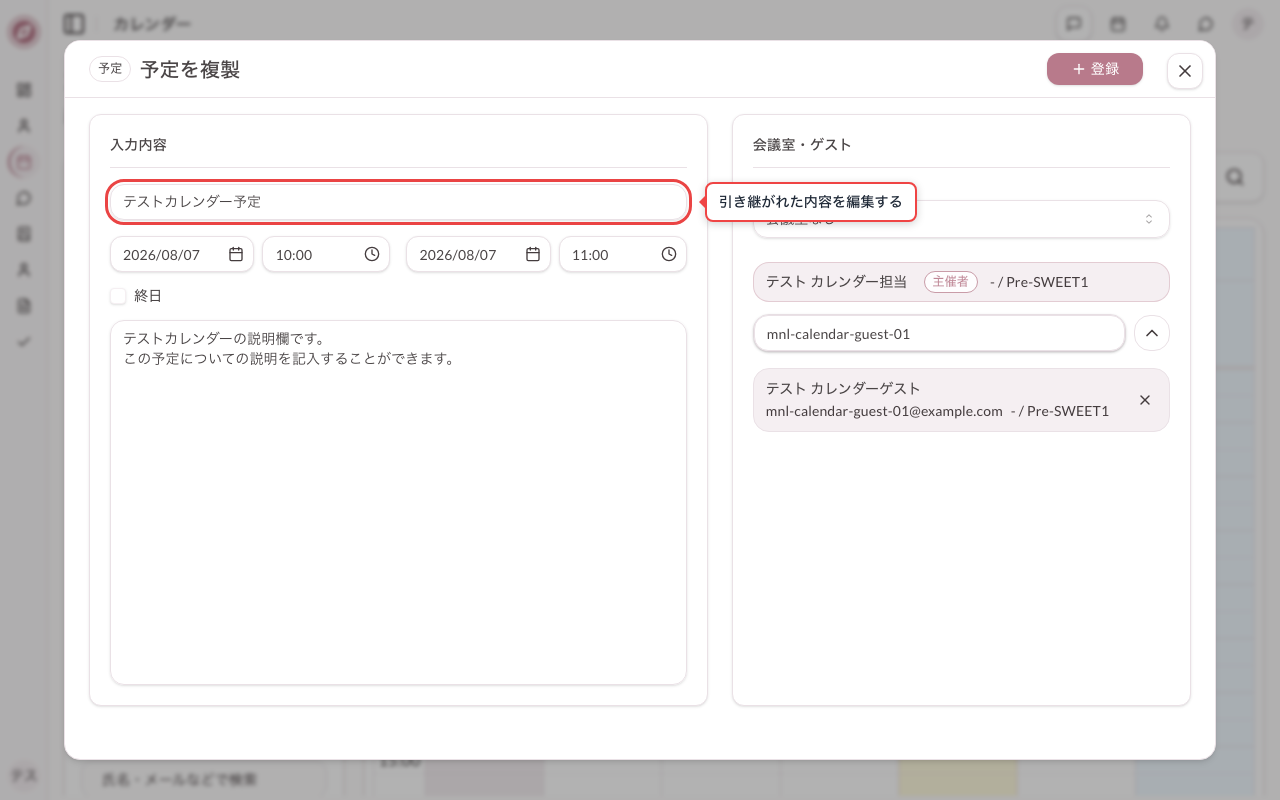
Task: Click the clock icon in the 10:00 field
Action: pyautogui.click(x=372, y=254)
